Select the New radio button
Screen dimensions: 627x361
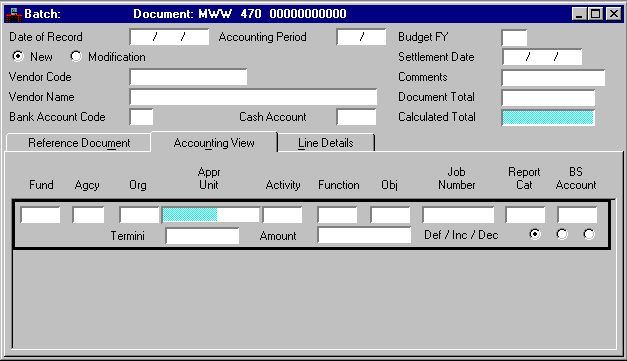[18, 56]
